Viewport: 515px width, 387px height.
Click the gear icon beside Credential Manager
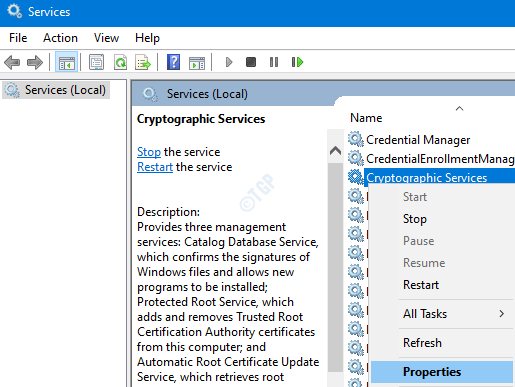[x=356, y=139]
